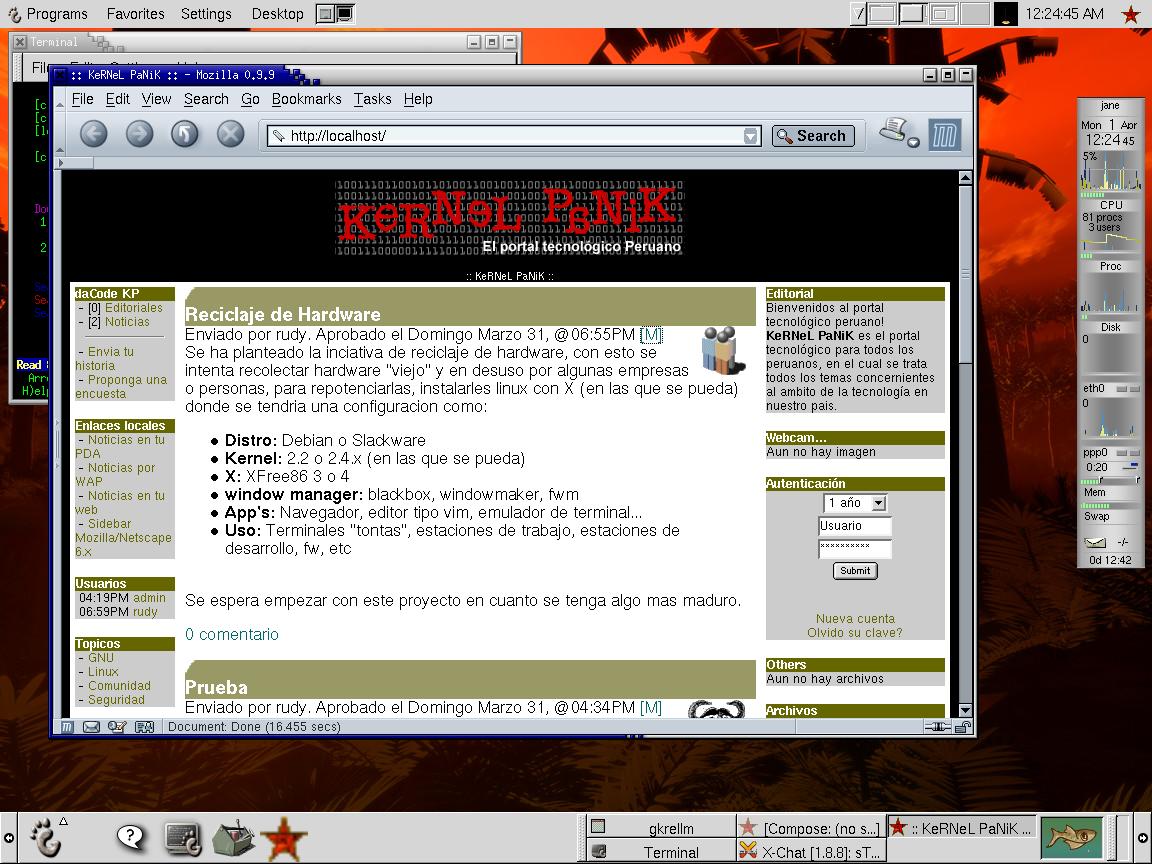Collapse the navigation toolbar using its grippy
This screenshot has height=864, width=1152.
coord(60,135)
